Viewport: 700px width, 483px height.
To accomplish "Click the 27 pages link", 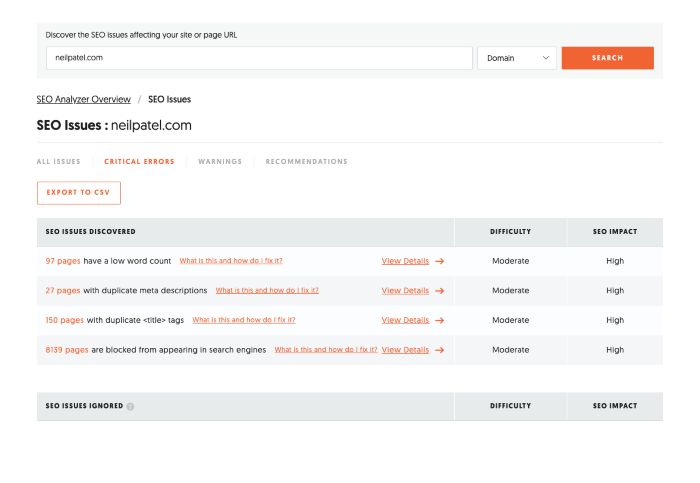I will pos(63,291).
